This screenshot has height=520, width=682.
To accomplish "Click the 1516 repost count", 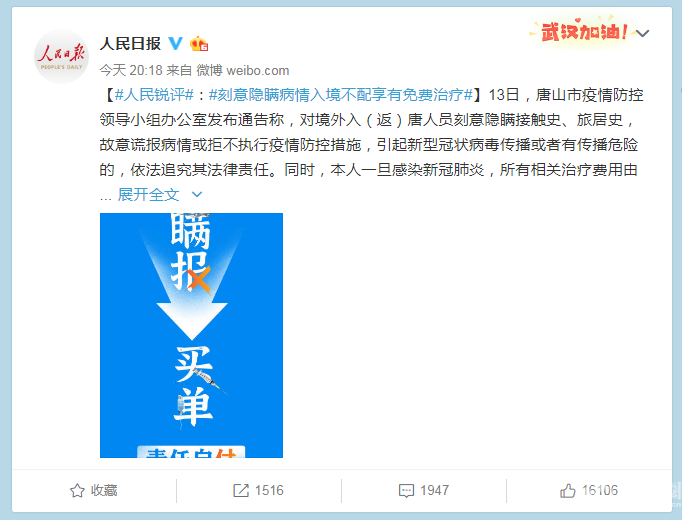I will point(269,490).
